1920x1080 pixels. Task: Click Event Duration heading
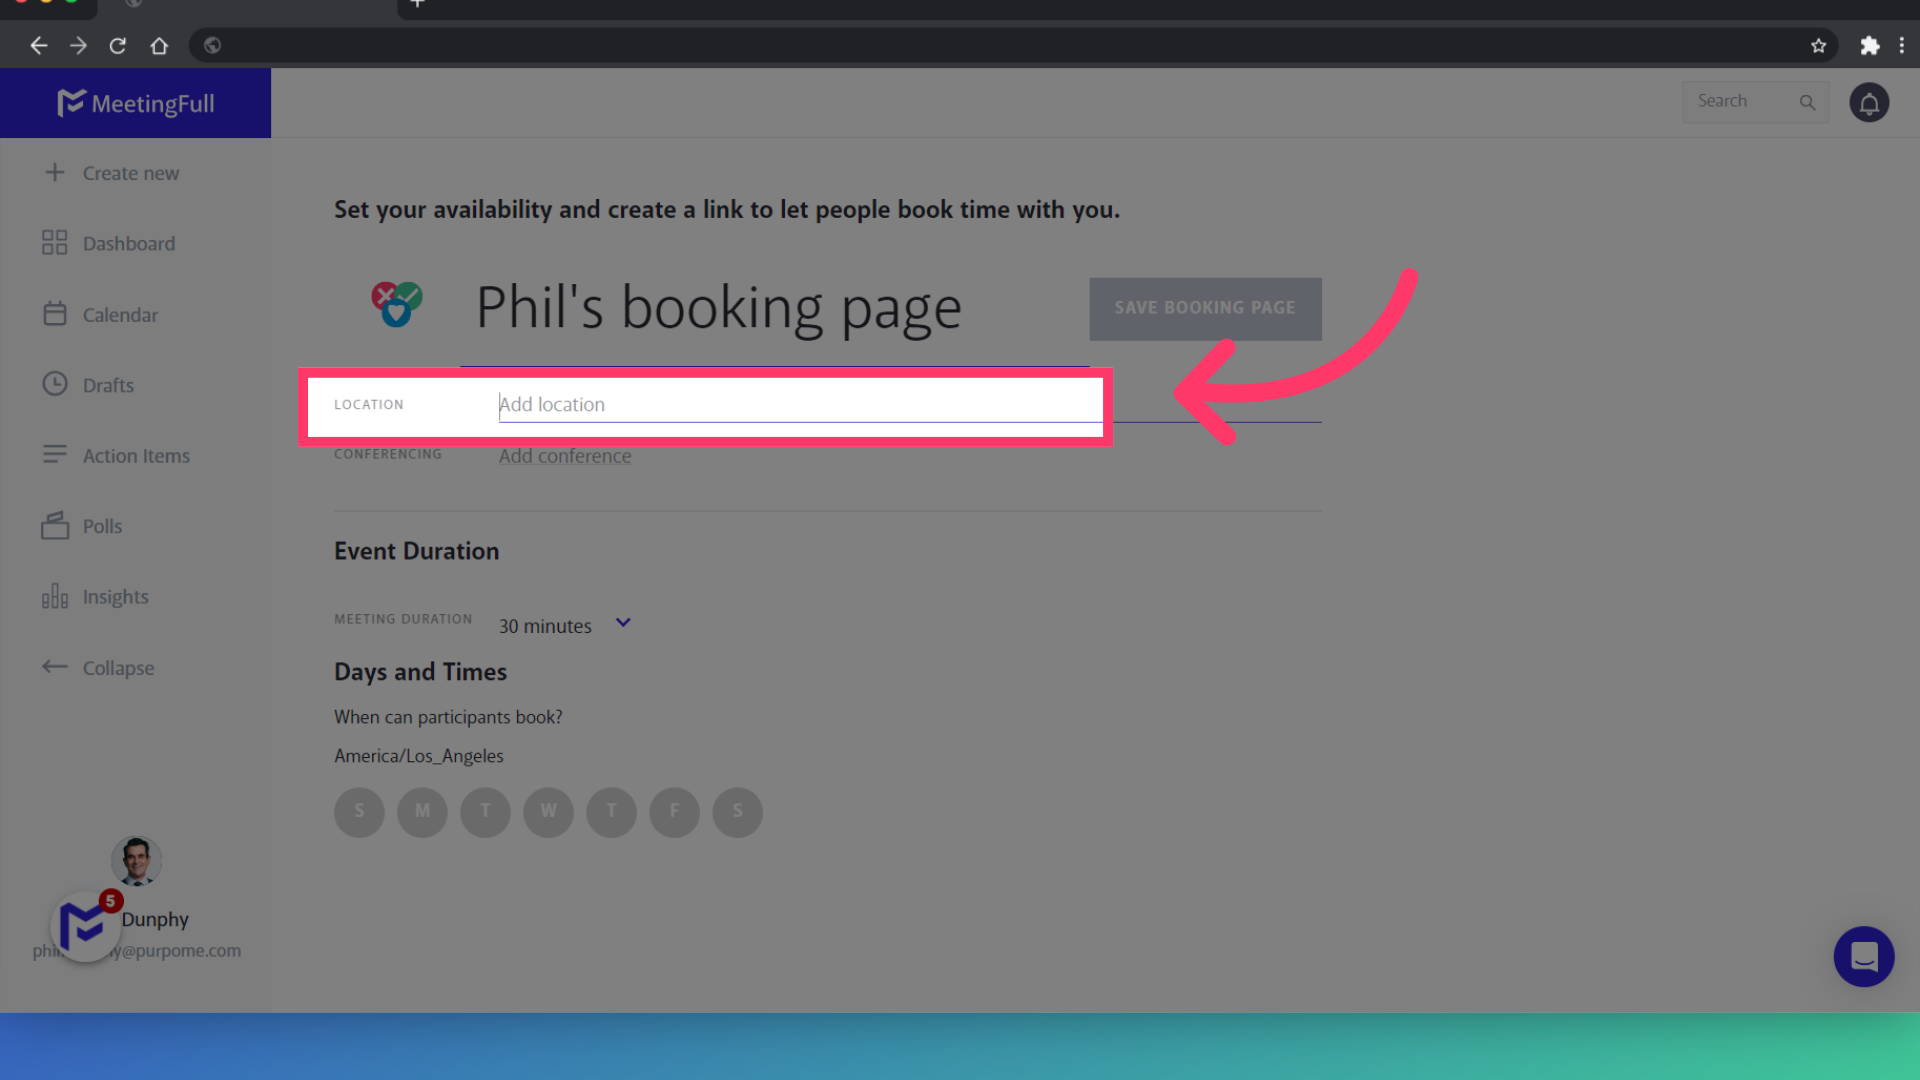416,551
